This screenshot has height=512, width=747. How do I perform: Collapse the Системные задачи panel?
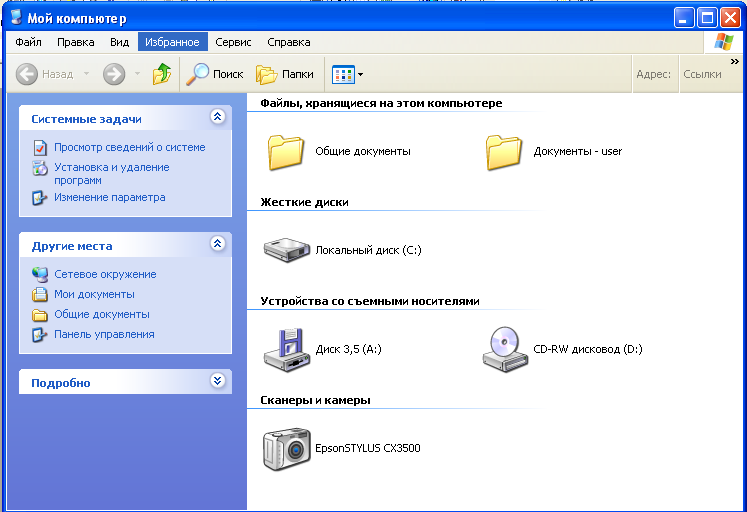pos(218,117)
